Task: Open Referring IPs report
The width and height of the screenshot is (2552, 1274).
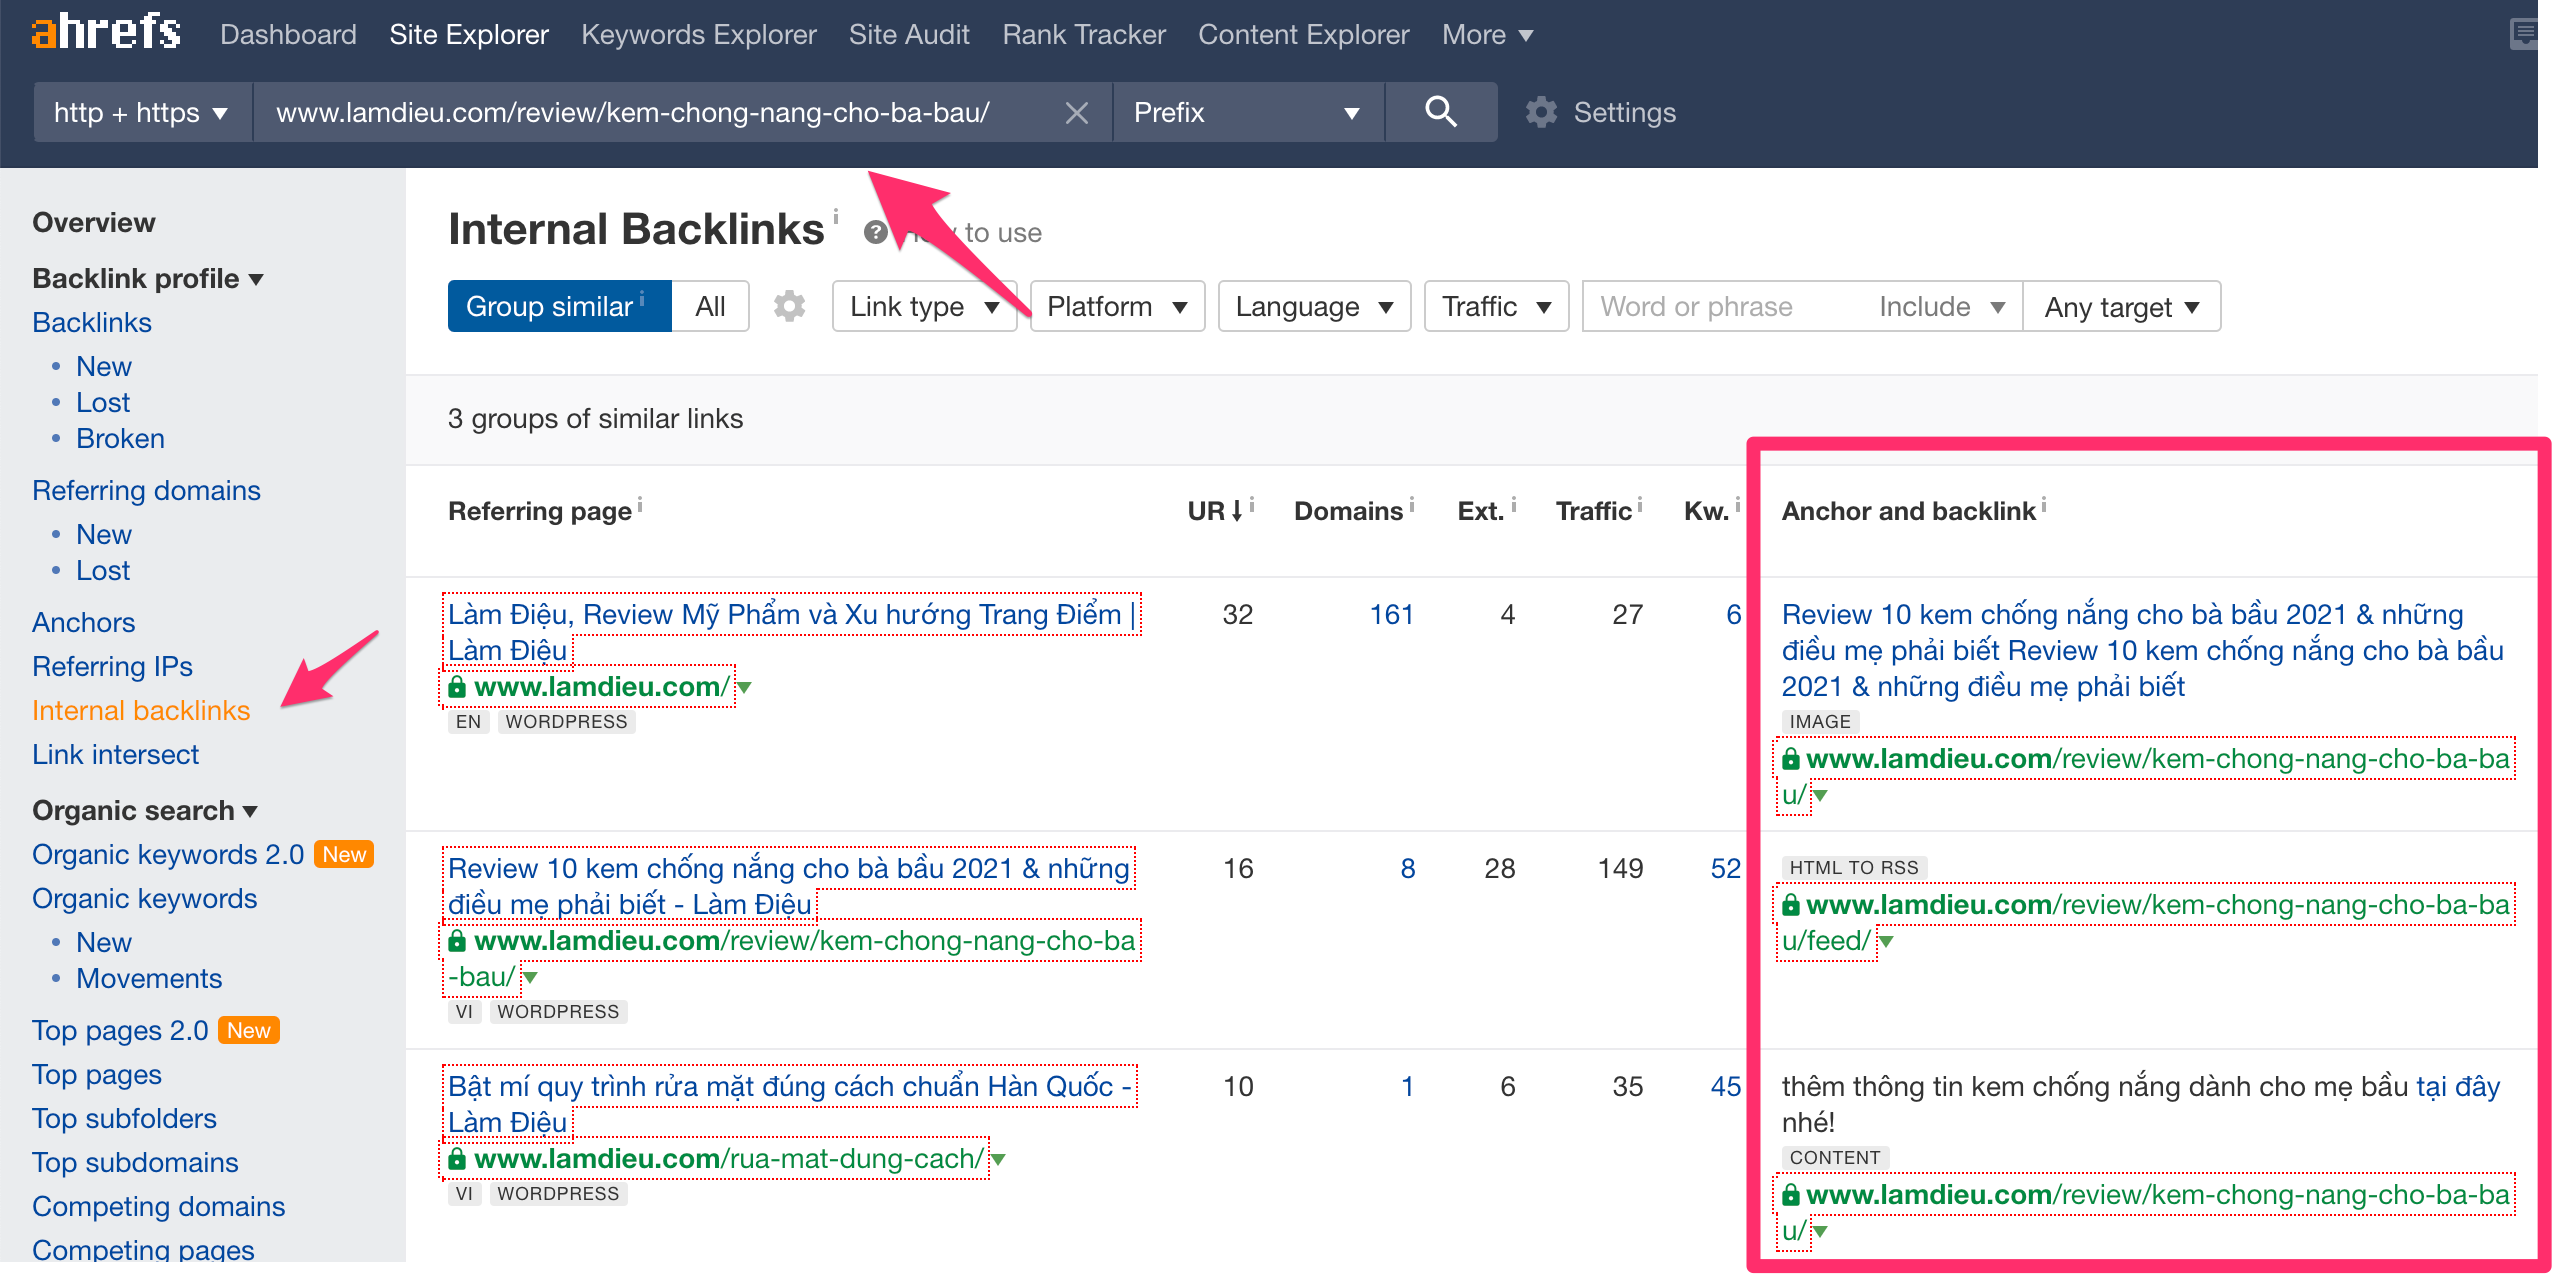Action: click(112, 666)
